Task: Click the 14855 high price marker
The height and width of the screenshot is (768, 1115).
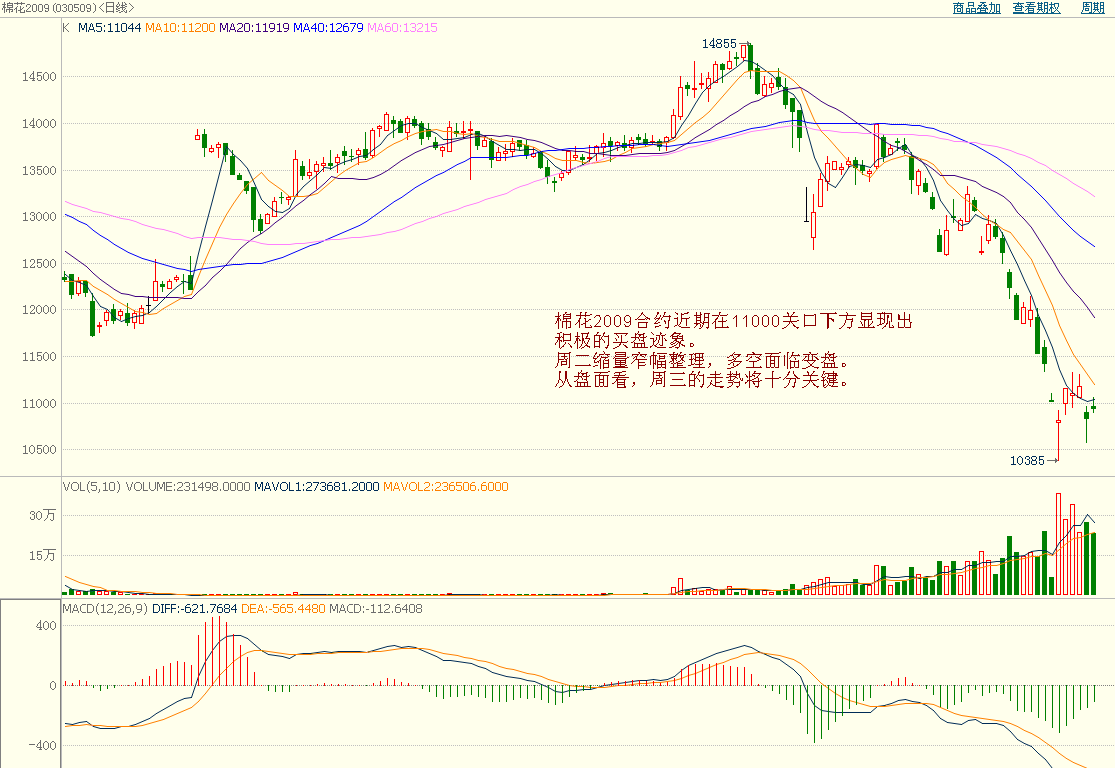Action: (718, 44)
